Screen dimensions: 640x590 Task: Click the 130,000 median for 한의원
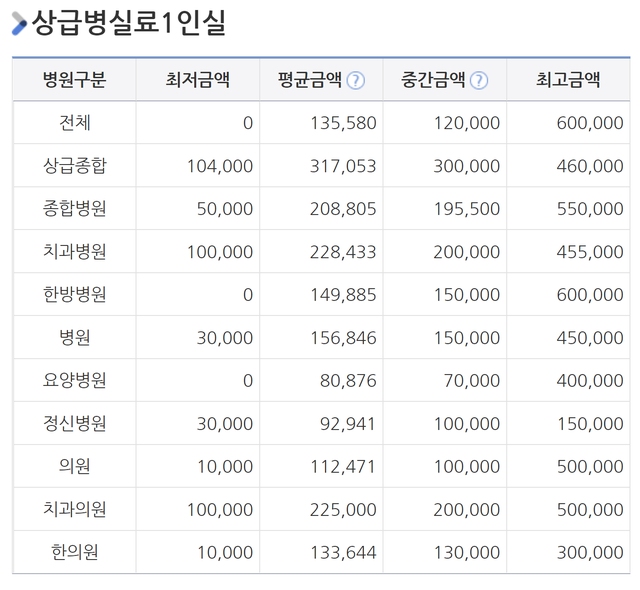click(x=467, y=553)
